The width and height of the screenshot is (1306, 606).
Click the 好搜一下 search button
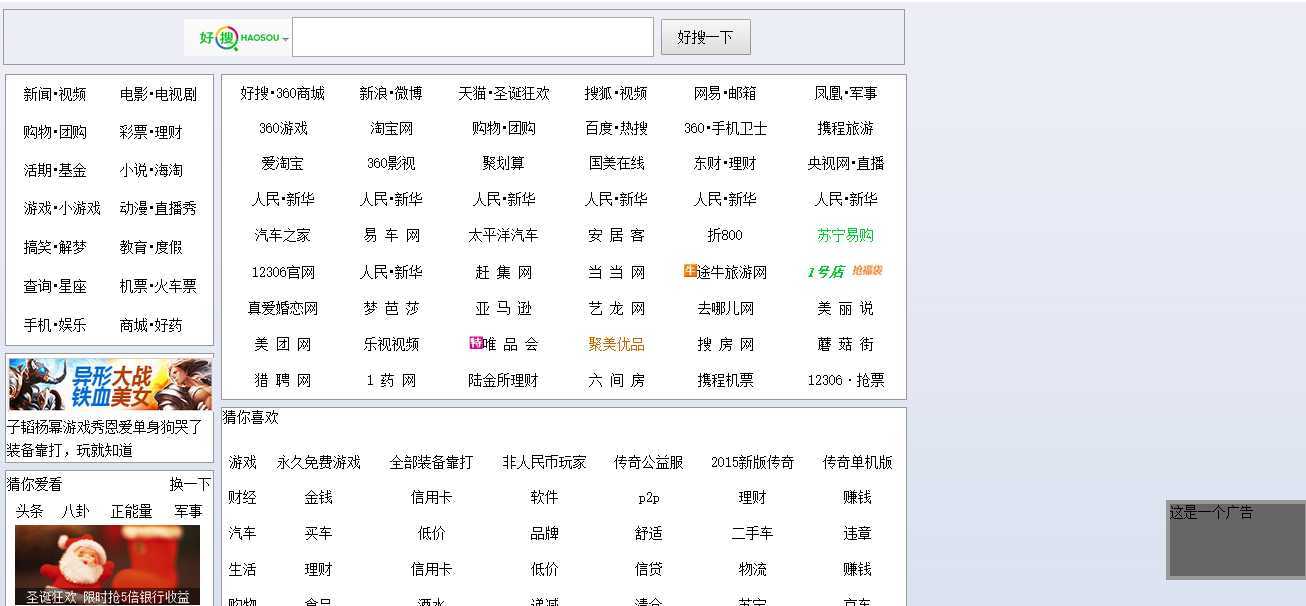(x=705, y=37)
